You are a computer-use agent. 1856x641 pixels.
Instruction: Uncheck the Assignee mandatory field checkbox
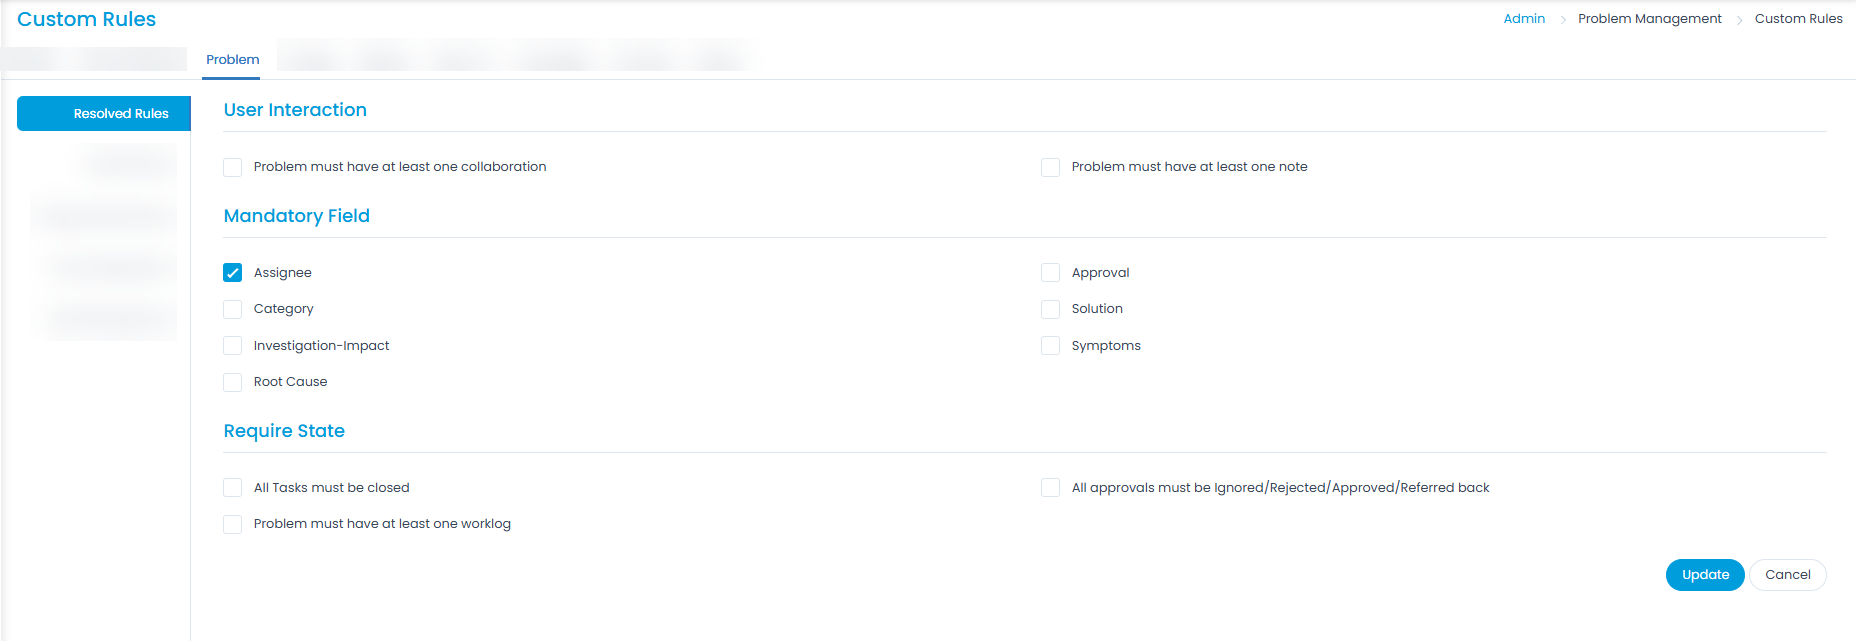pyautogui.click(x=233, y=273)
